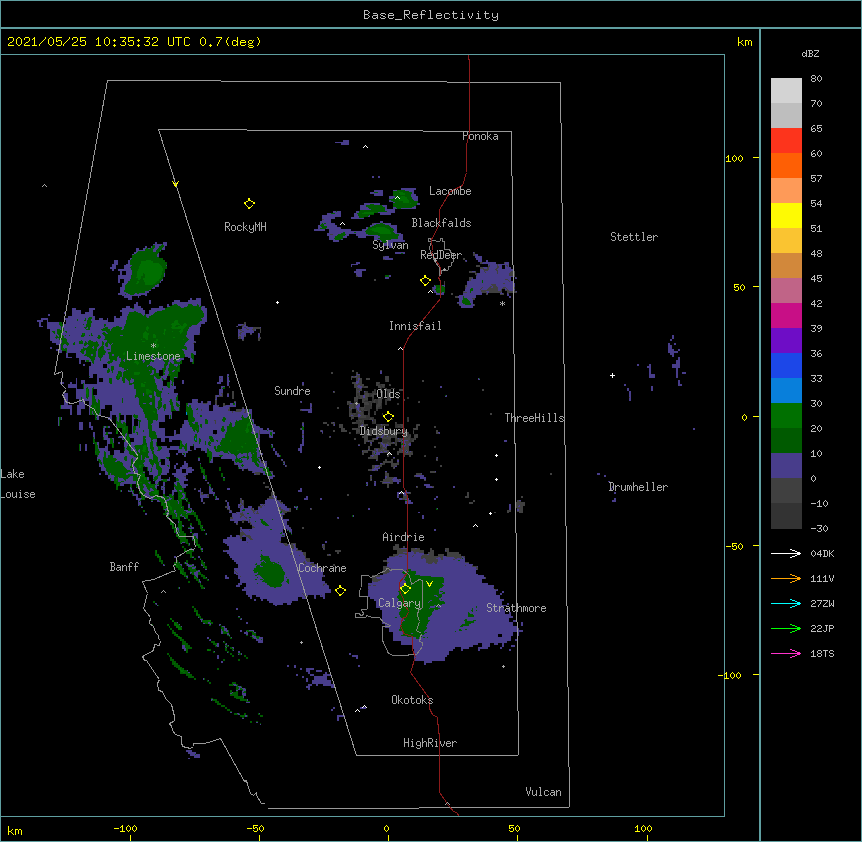Screen dimensions: 862x842
Task: Click the ThreeHills label
Action: pos(534,418)
